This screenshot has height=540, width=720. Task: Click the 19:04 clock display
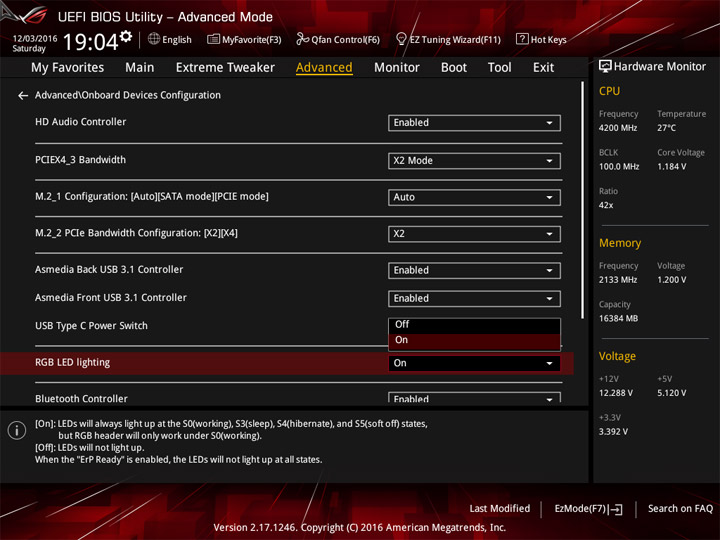[90, 42]
